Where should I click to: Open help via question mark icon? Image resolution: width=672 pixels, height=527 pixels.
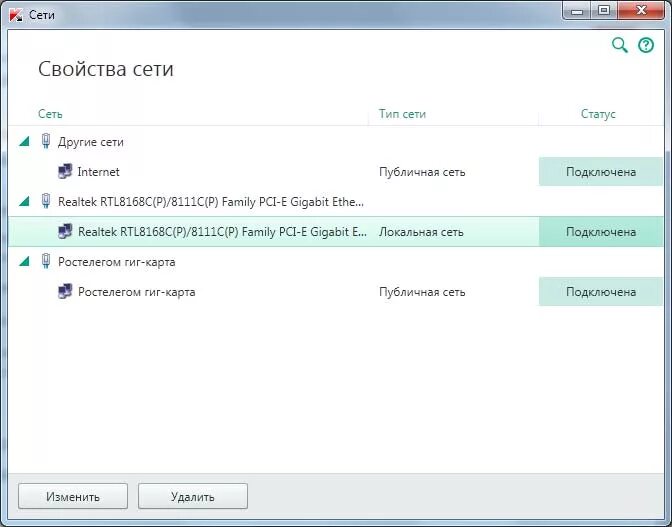tap(646, 45)
